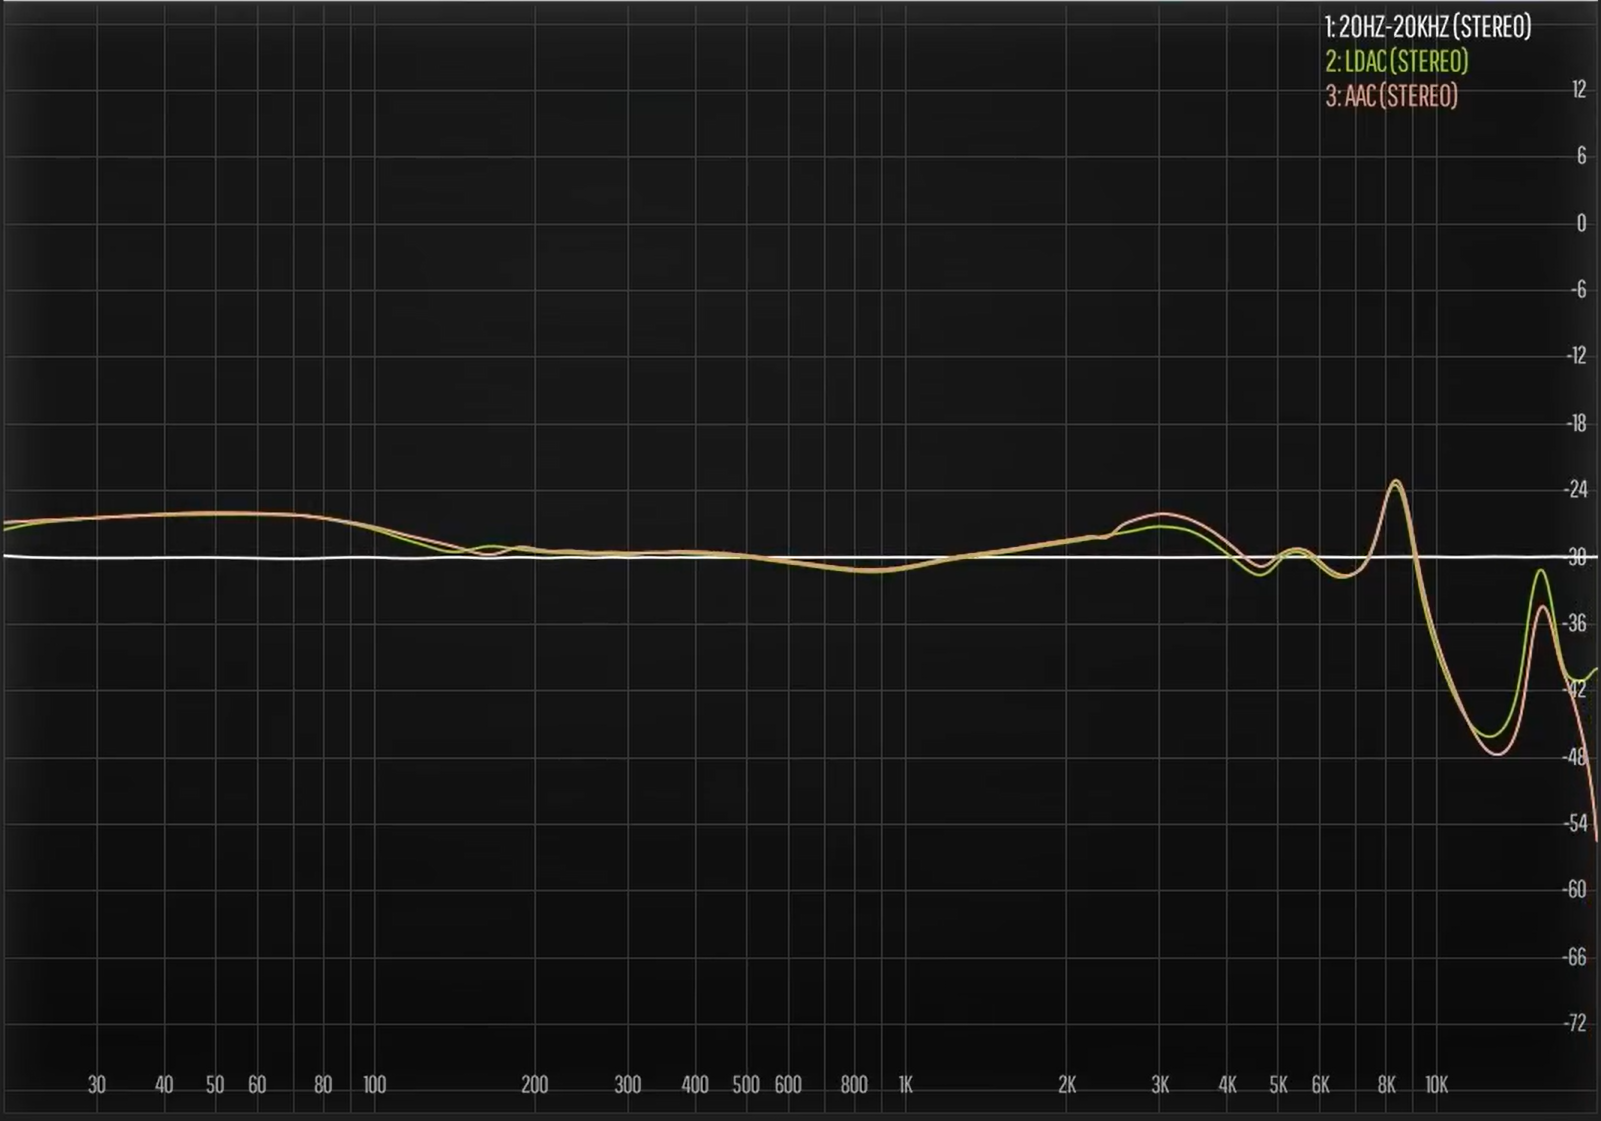Select the 100 Hz label on frequency axis
This screenshot has width=1601, height=1121.
tap(374, 1085)
